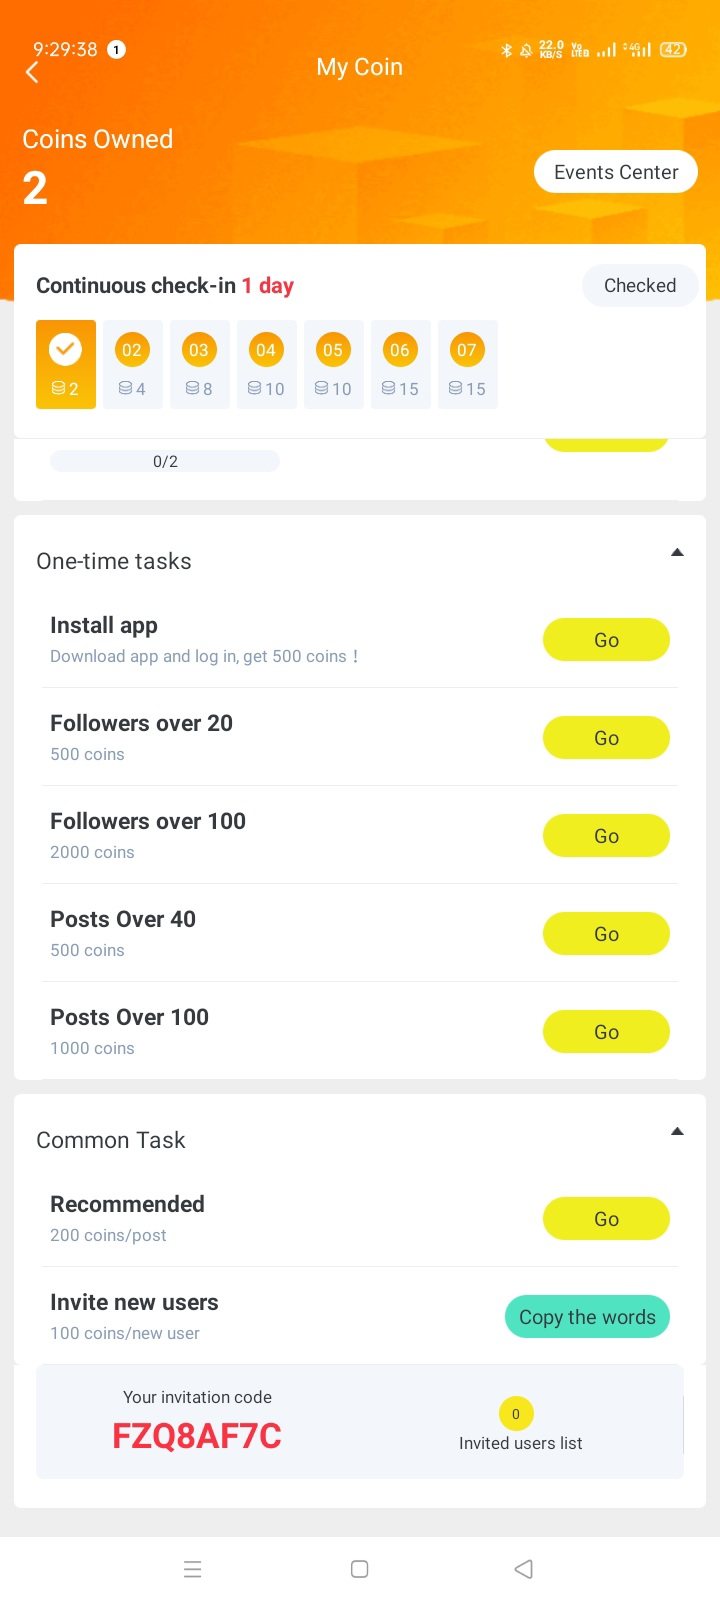Tap day 02 check-in coin icon
Image resolution: width=720 pixels, height=1600 pixels.
click(132, 351)
